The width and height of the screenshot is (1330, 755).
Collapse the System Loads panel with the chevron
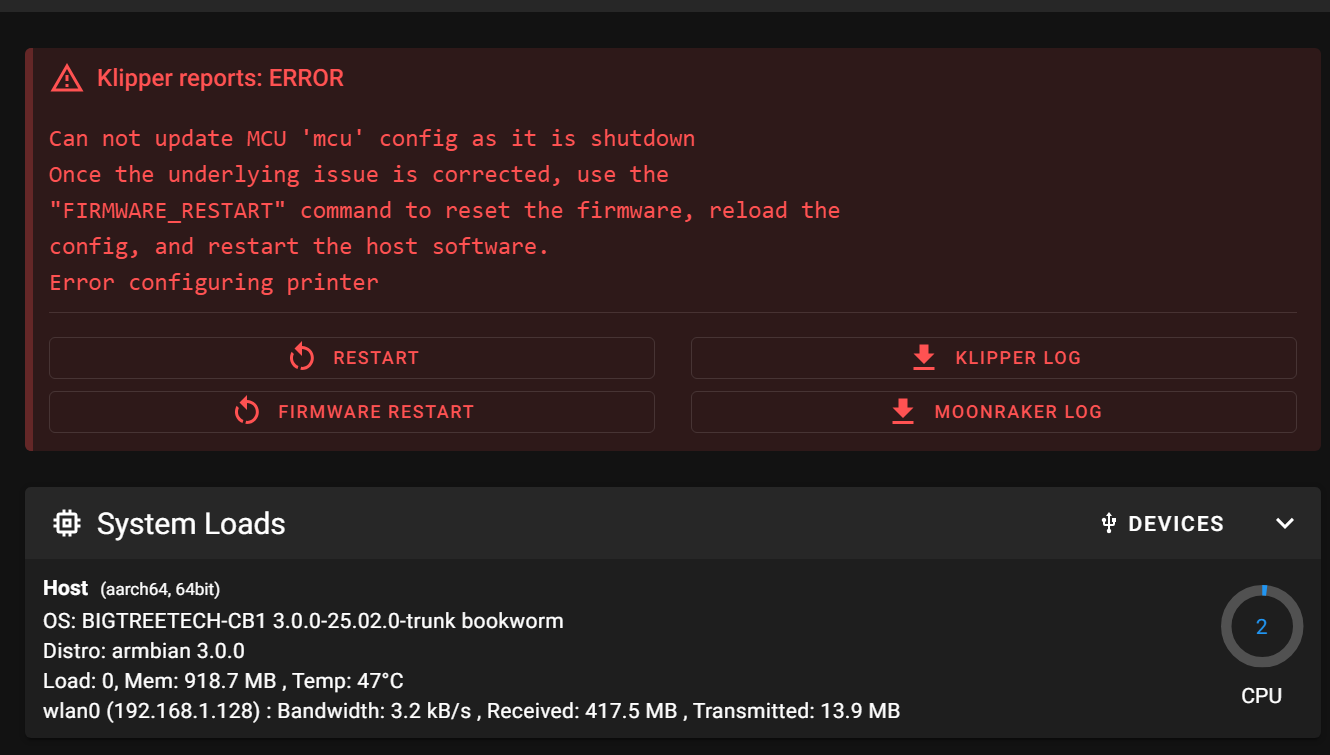click(x=1285, y=524)
